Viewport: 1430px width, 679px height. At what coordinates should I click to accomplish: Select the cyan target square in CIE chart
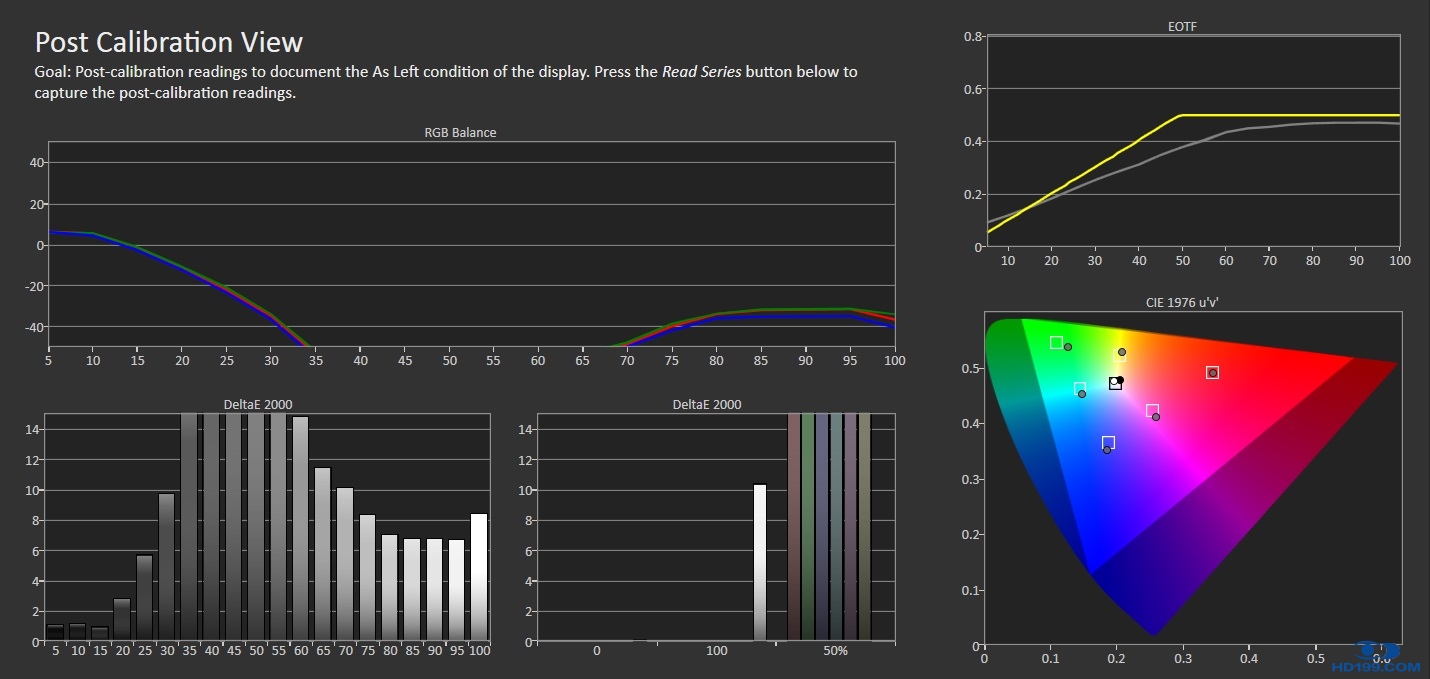(1079, 388)
